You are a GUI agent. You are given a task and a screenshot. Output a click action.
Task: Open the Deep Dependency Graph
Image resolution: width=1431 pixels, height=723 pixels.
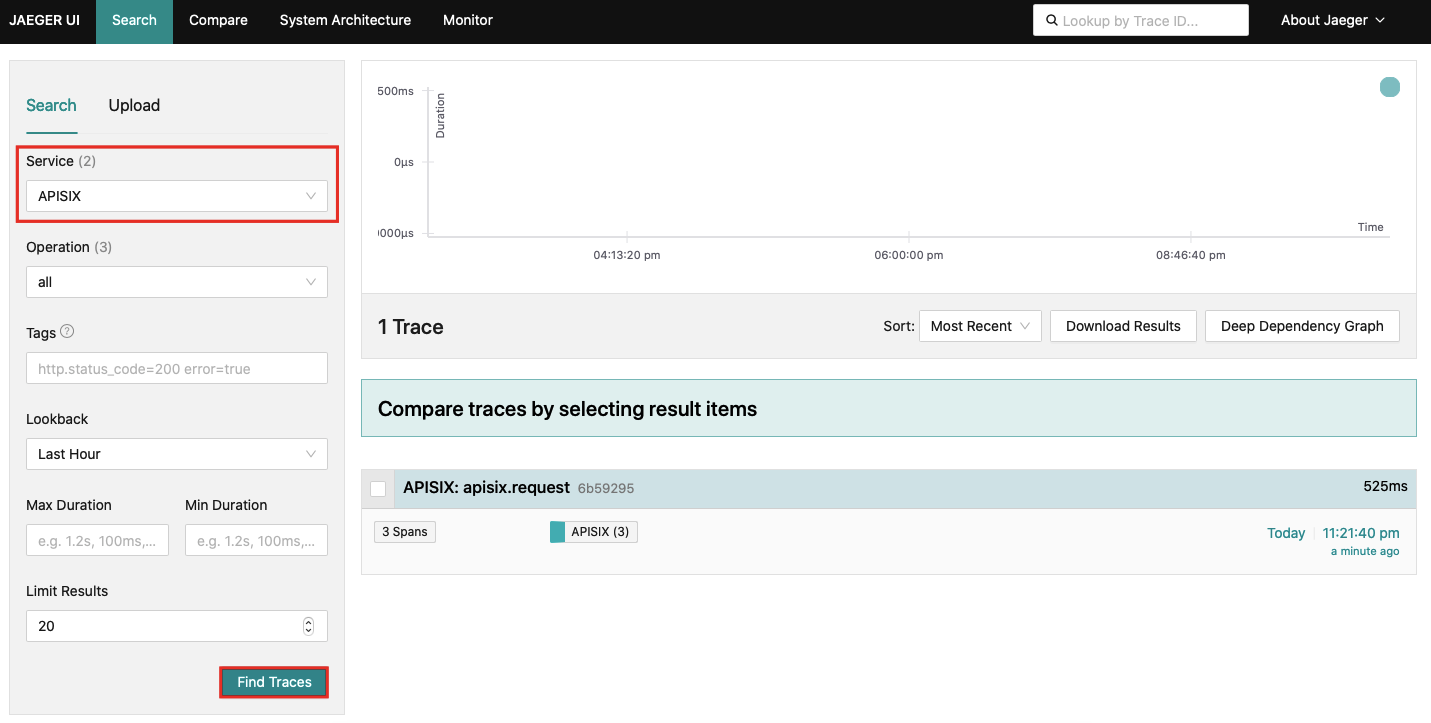pyautogui.click(x=1302, y=326)
